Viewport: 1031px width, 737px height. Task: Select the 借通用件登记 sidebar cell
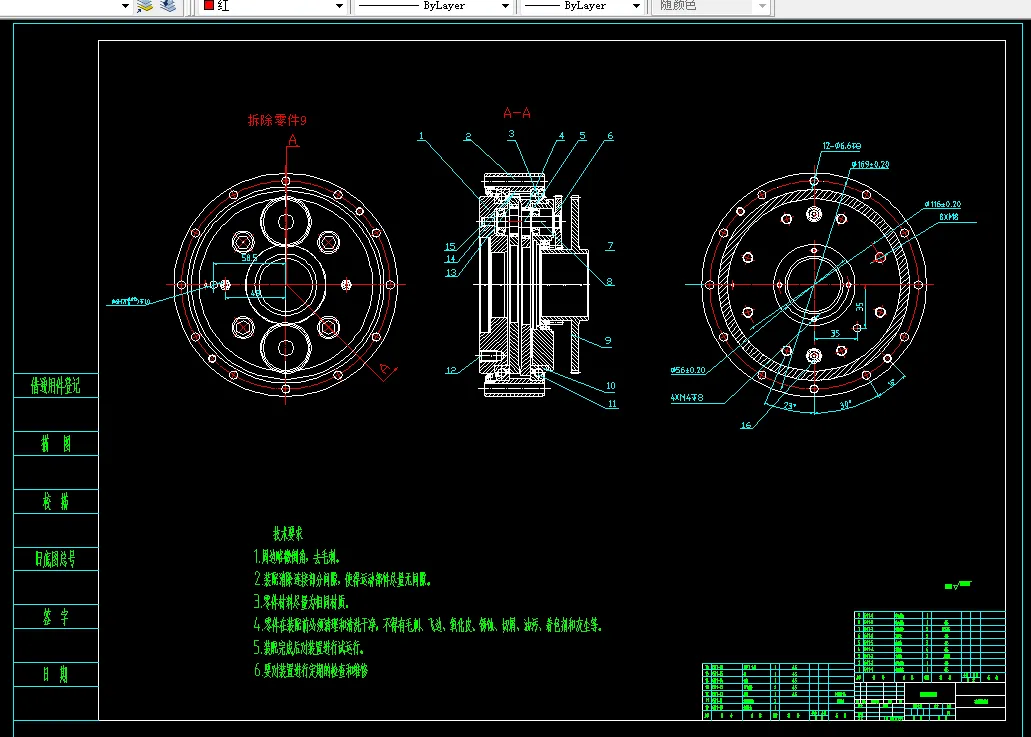click(x=56, y=385)
